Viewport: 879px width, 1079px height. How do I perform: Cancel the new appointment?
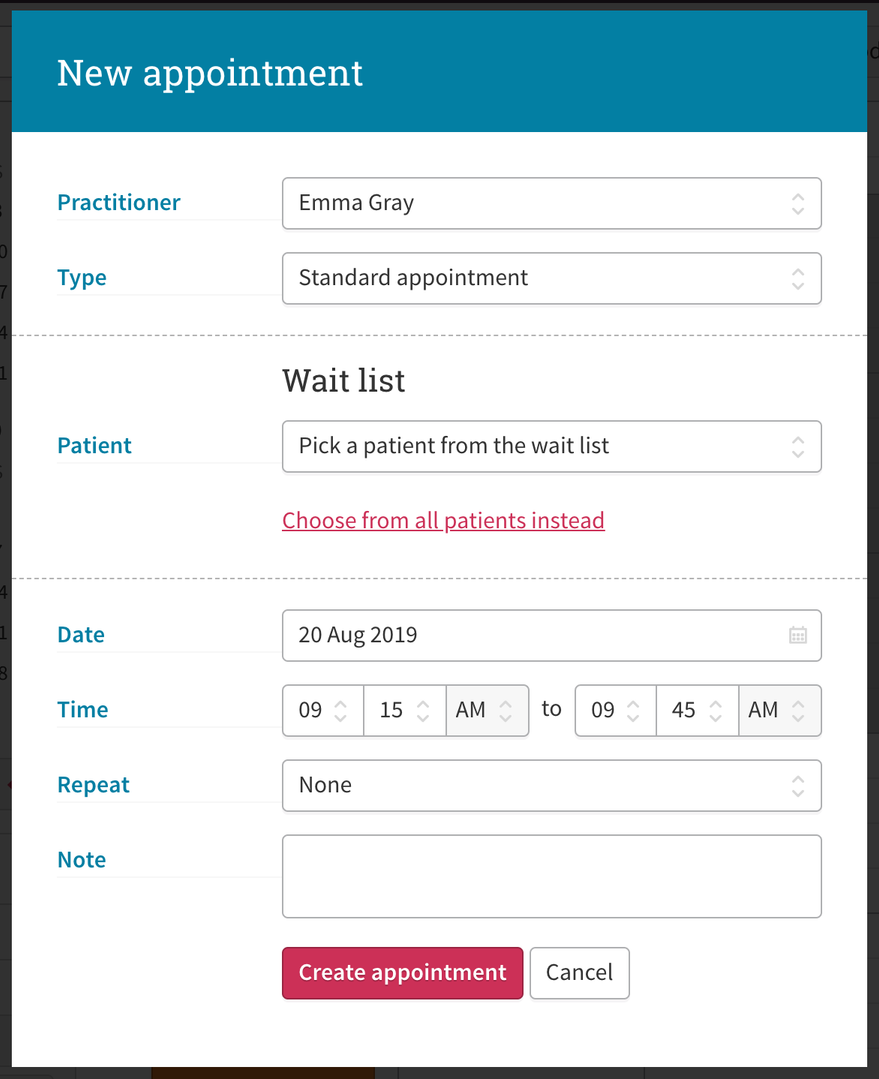tap(579, 972)
